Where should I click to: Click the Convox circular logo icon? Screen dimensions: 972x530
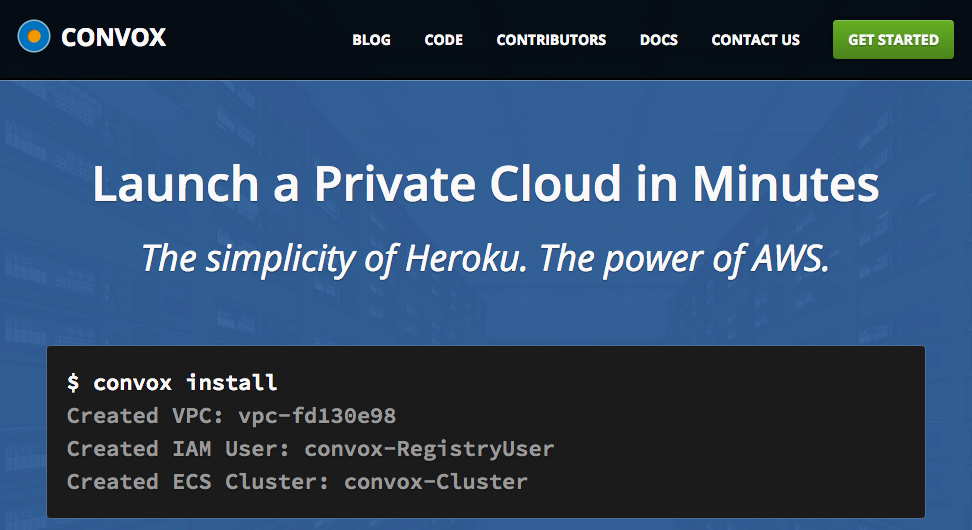[x=34, y=36]
